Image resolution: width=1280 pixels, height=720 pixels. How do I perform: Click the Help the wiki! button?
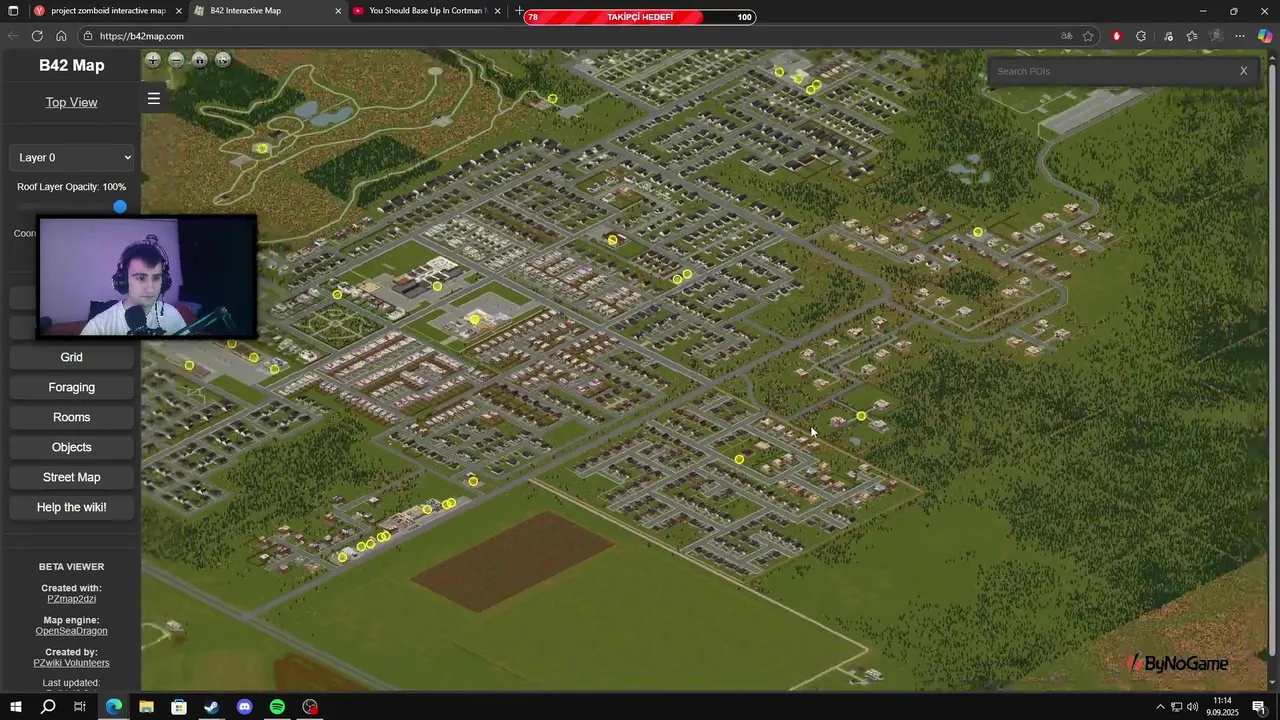click(x=71, y=507)
